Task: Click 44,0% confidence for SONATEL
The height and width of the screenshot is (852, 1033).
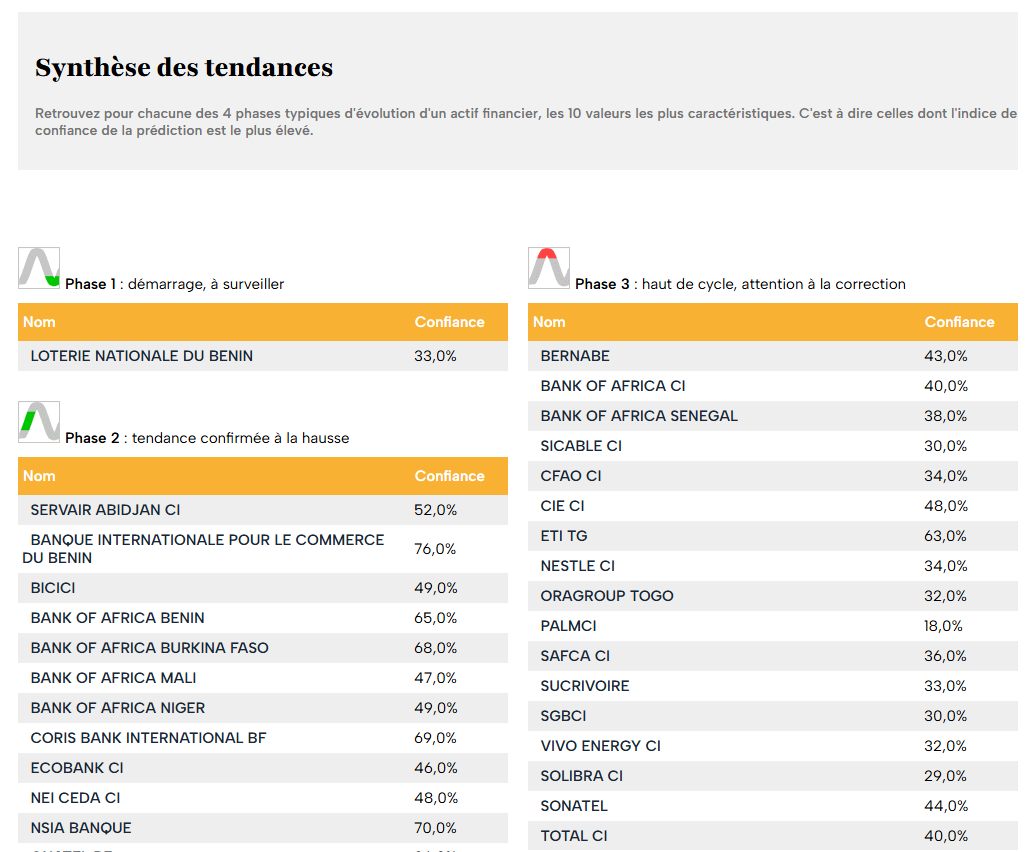Action: pyautogui.click(x=945, y=806)
